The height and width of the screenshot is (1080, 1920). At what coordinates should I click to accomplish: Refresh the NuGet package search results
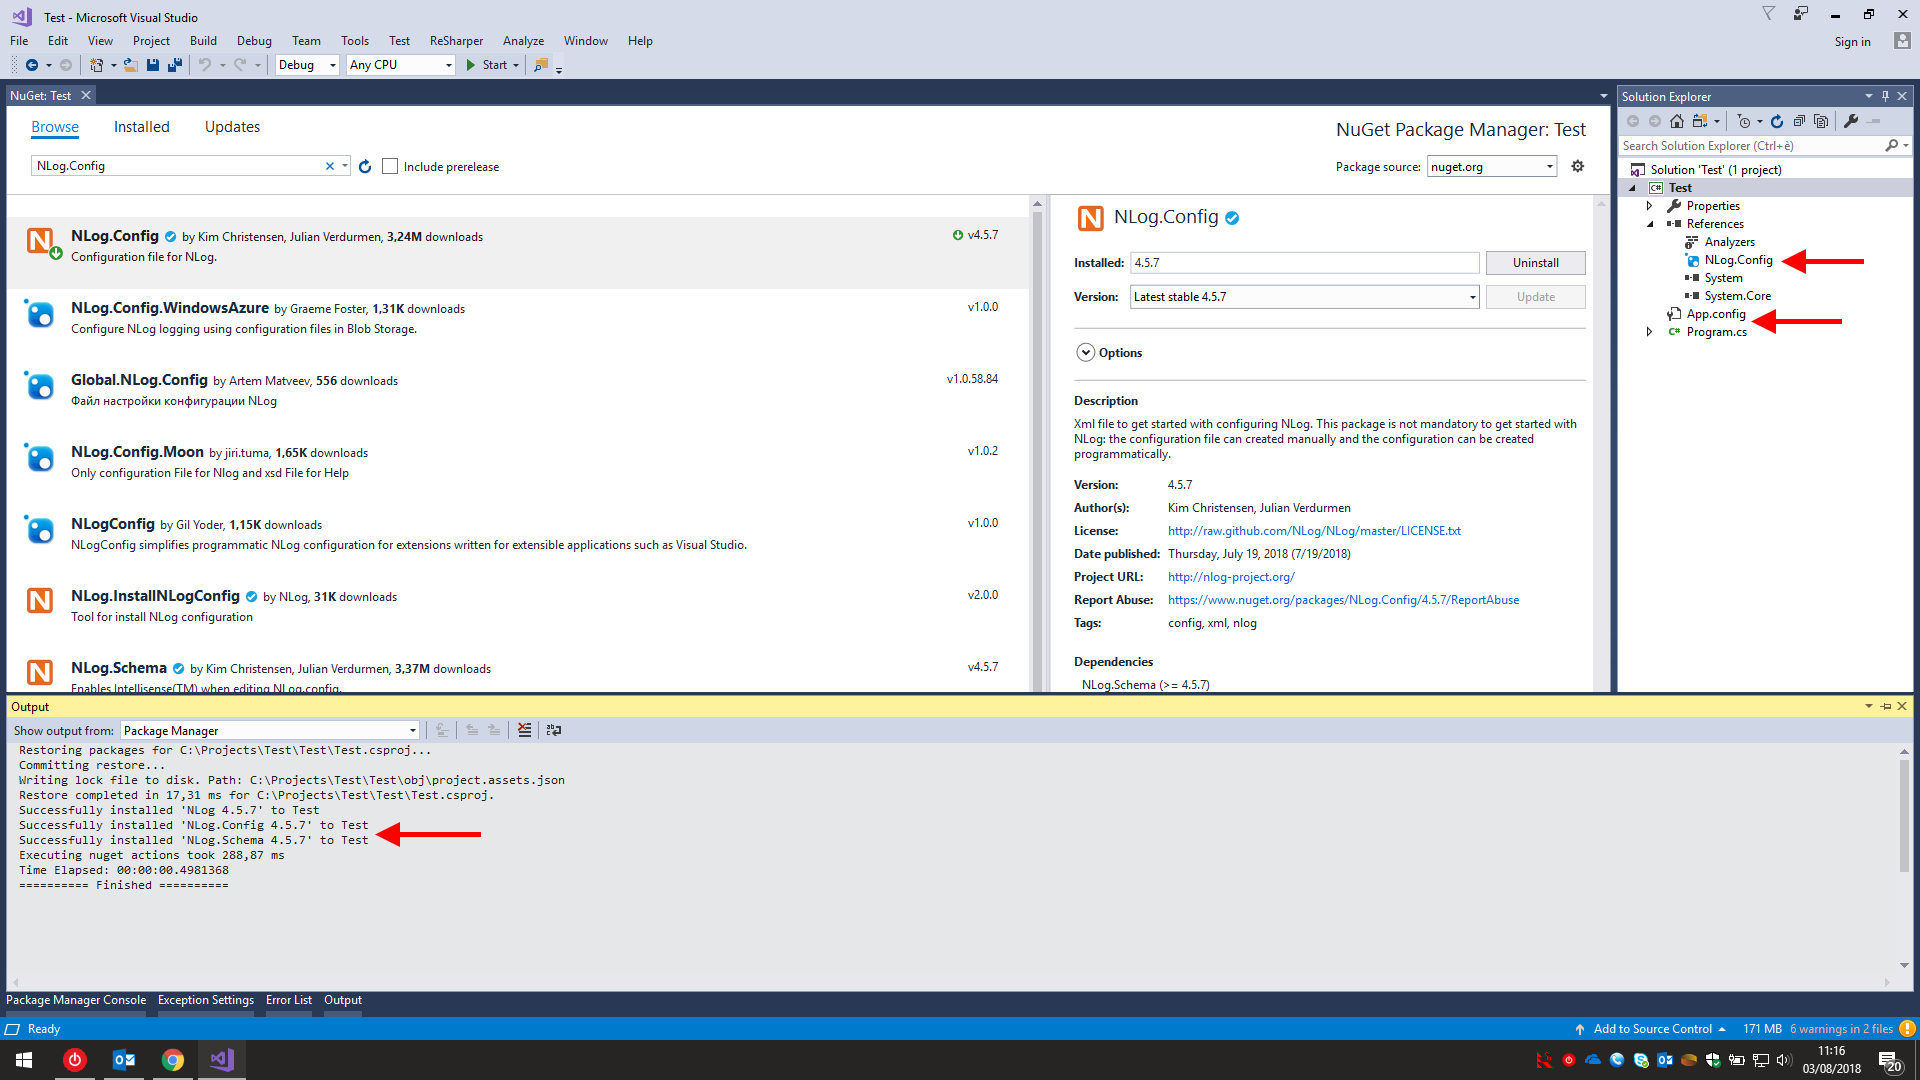pos(365,167)
